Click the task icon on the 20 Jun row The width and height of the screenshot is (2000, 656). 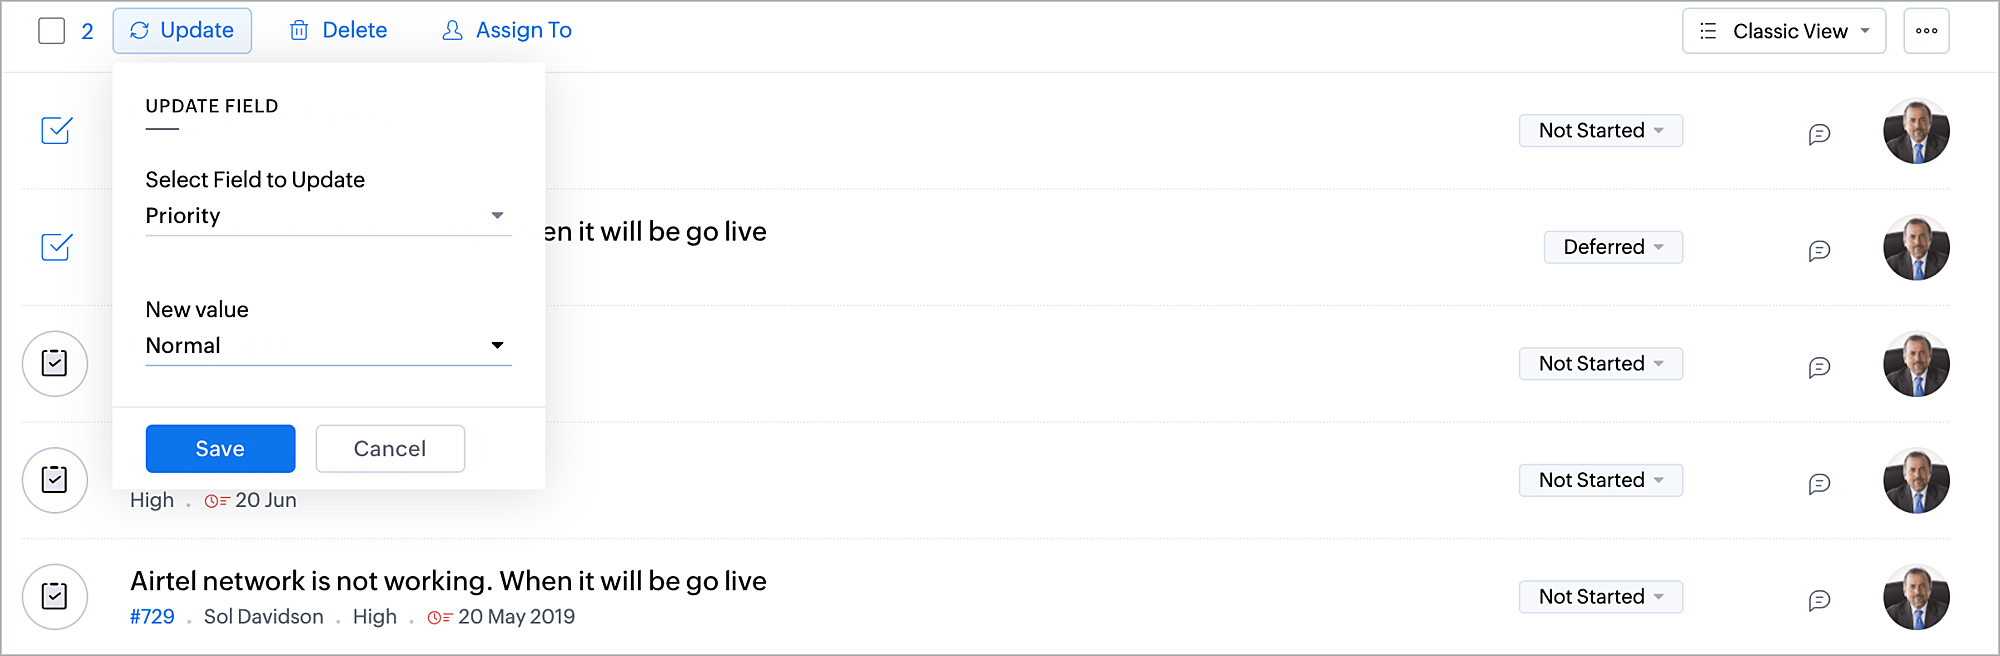point(55,480)
